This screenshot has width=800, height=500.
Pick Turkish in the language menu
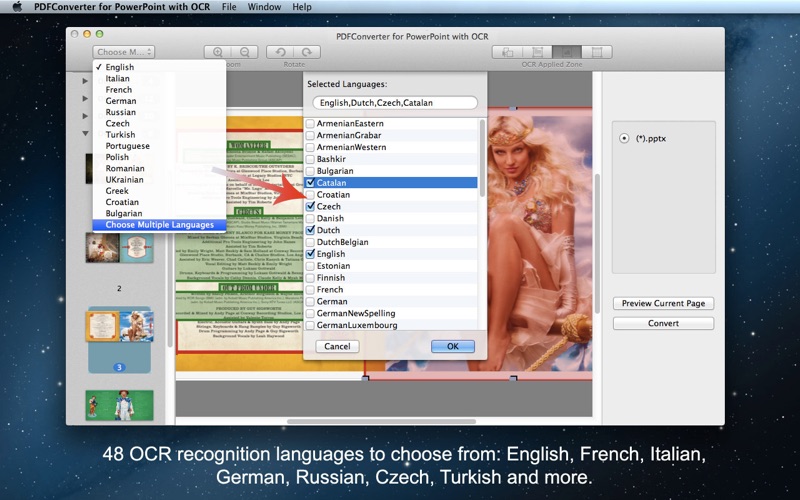(159, 135)
